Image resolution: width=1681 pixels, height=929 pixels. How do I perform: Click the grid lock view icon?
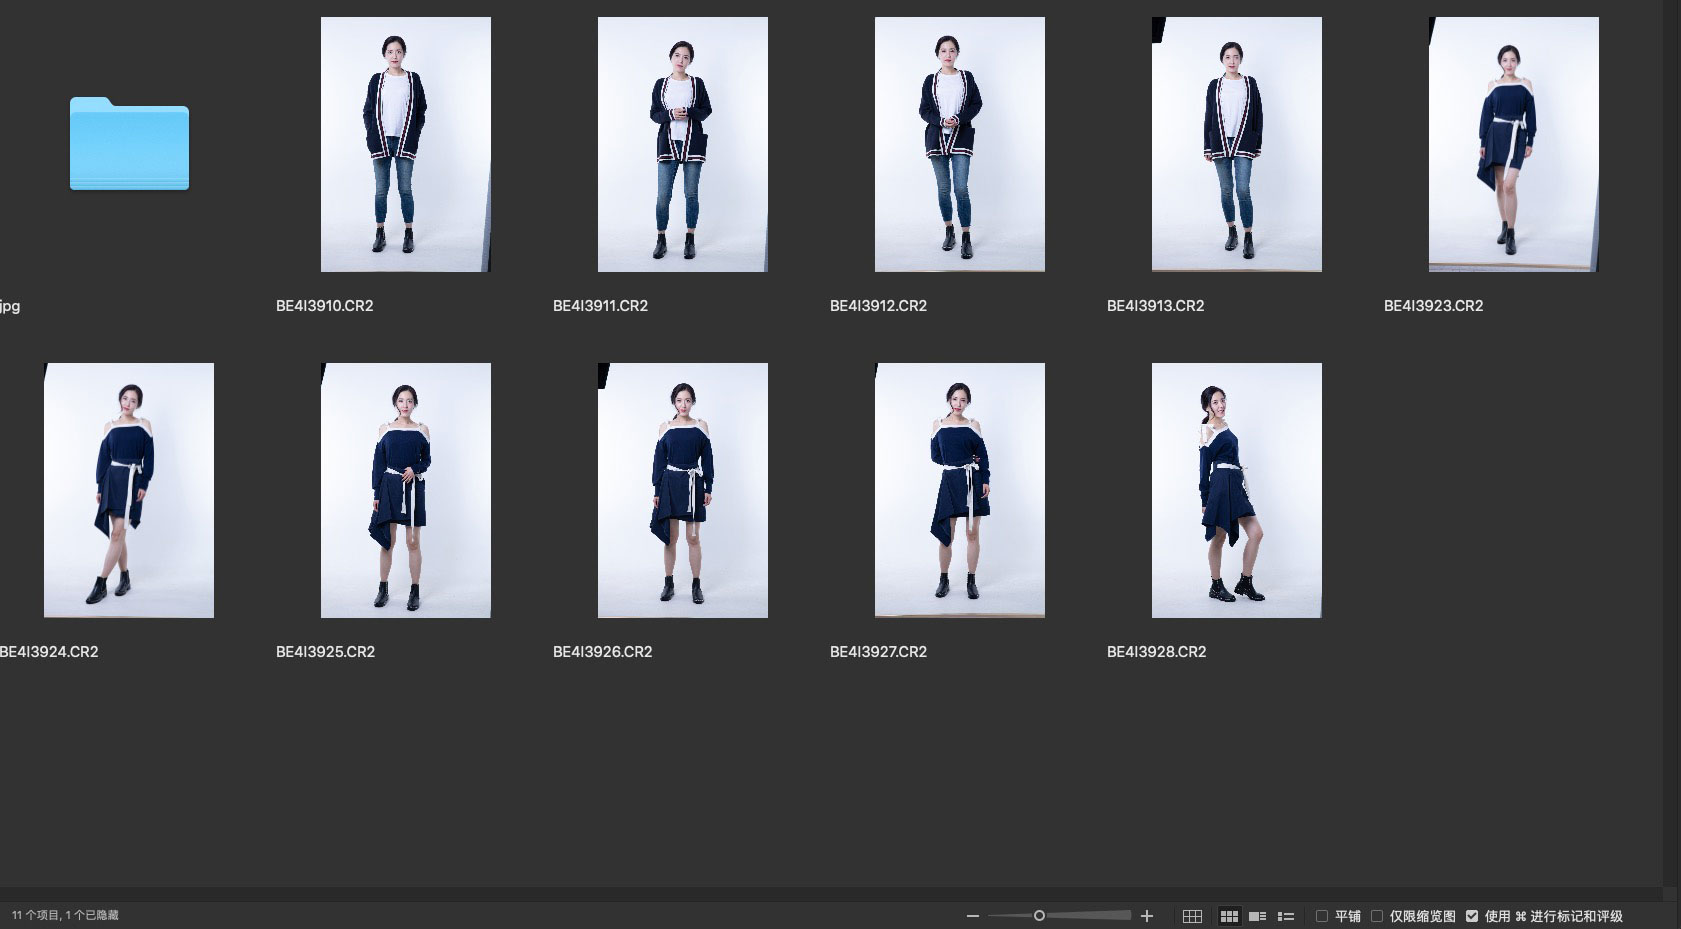[x=1192, y=916]
